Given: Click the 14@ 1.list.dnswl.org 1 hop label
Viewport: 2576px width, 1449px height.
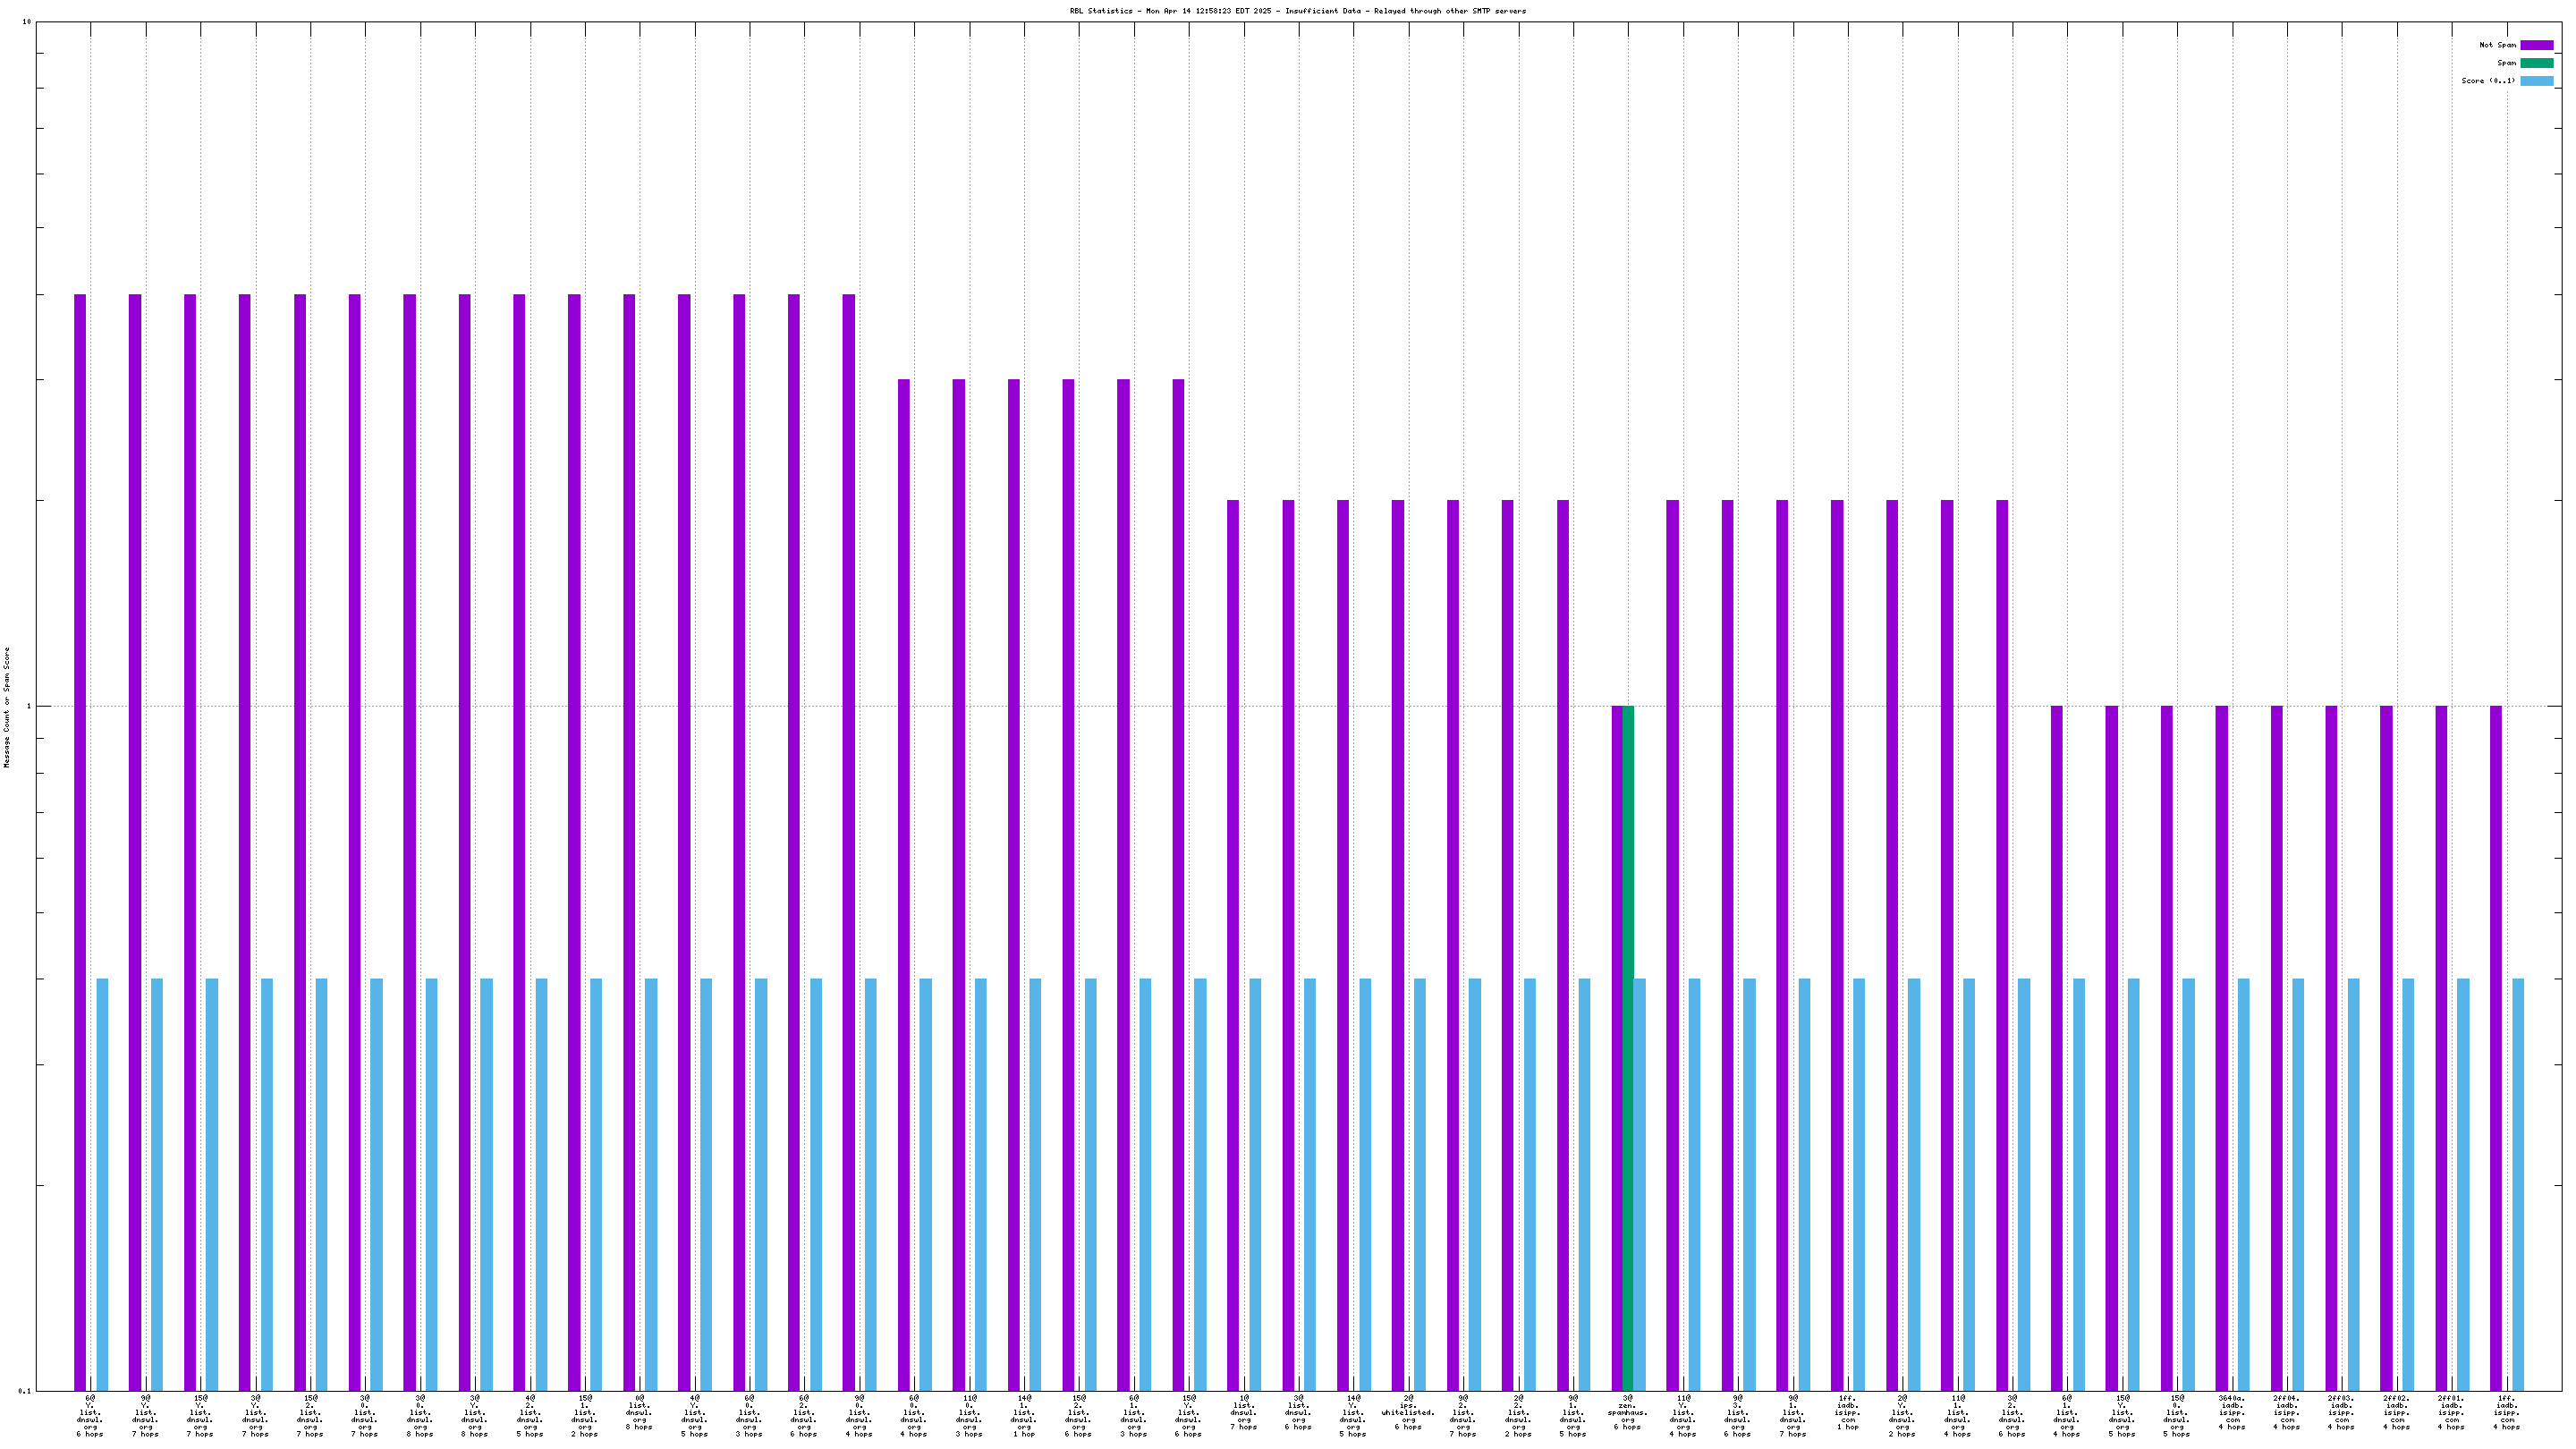Looking at the screenshot, I should point(1023,1415).
